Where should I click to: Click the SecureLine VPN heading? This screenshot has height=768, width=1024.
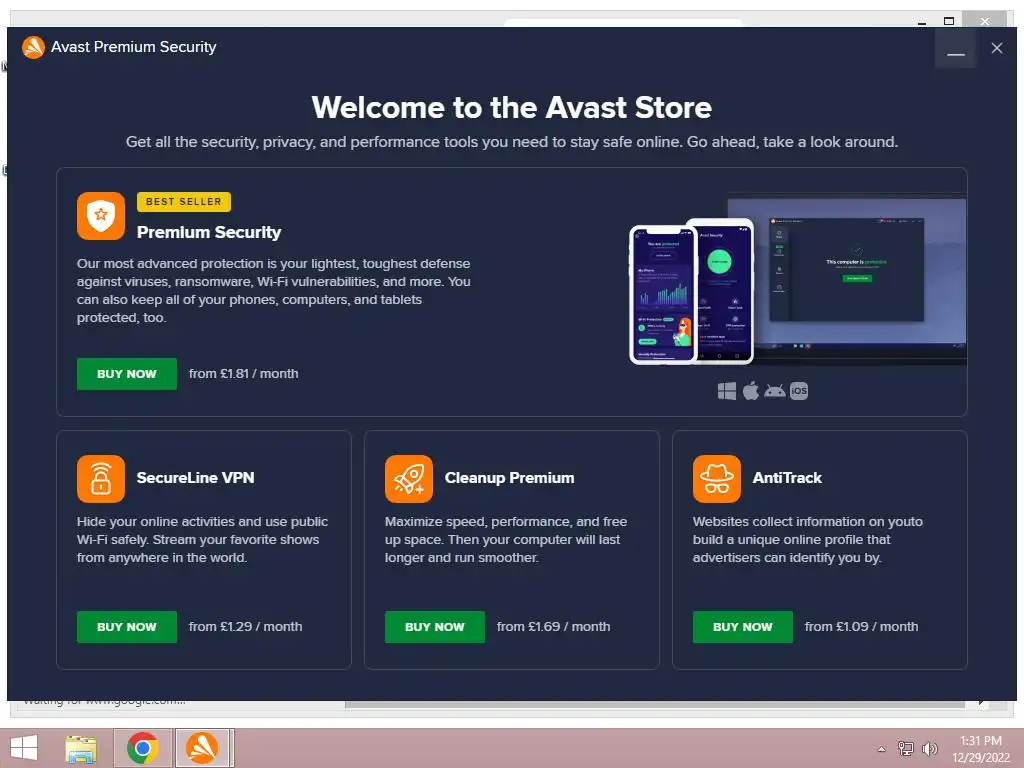(x=195, y=478)
